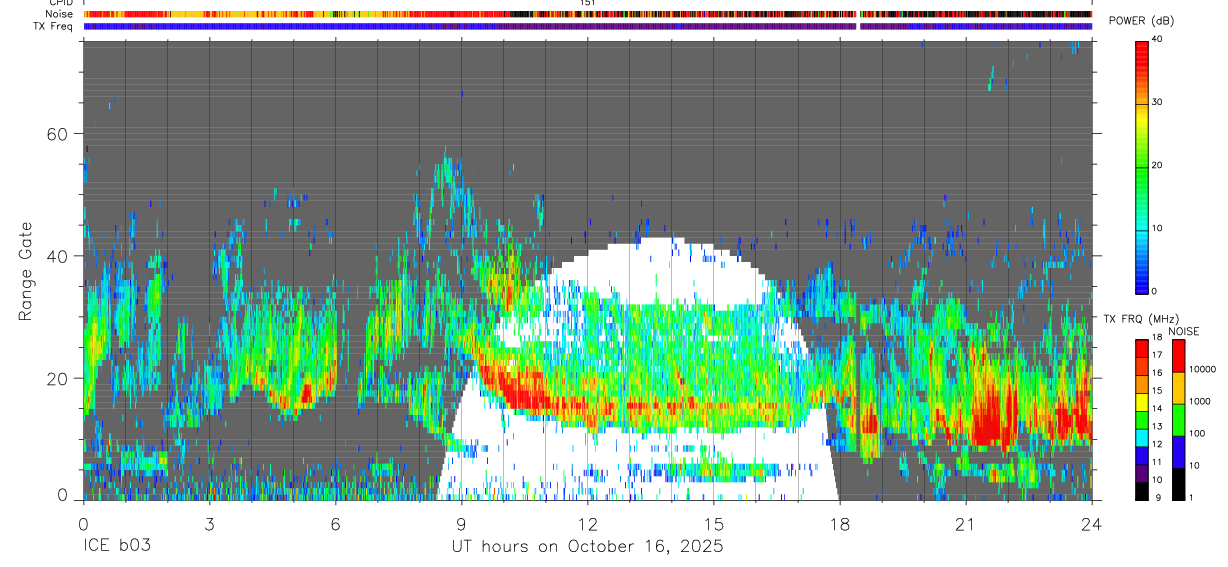Click the green block in the NOISE colorbar
This screenshot has height=567, width=1228.
pyautogui.click(x=1178, y=419)
